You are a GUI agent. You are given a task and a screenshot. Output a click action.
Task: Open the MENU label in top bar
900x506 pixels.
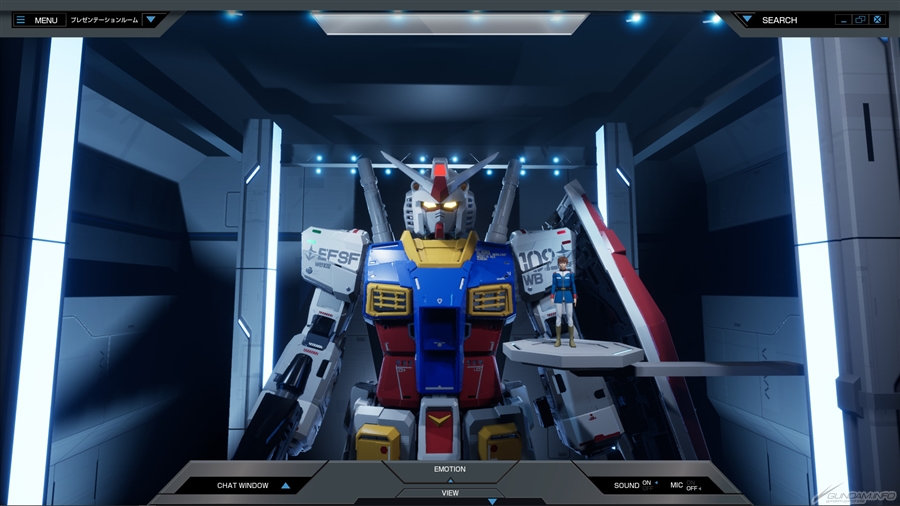[x=46, y=20]
